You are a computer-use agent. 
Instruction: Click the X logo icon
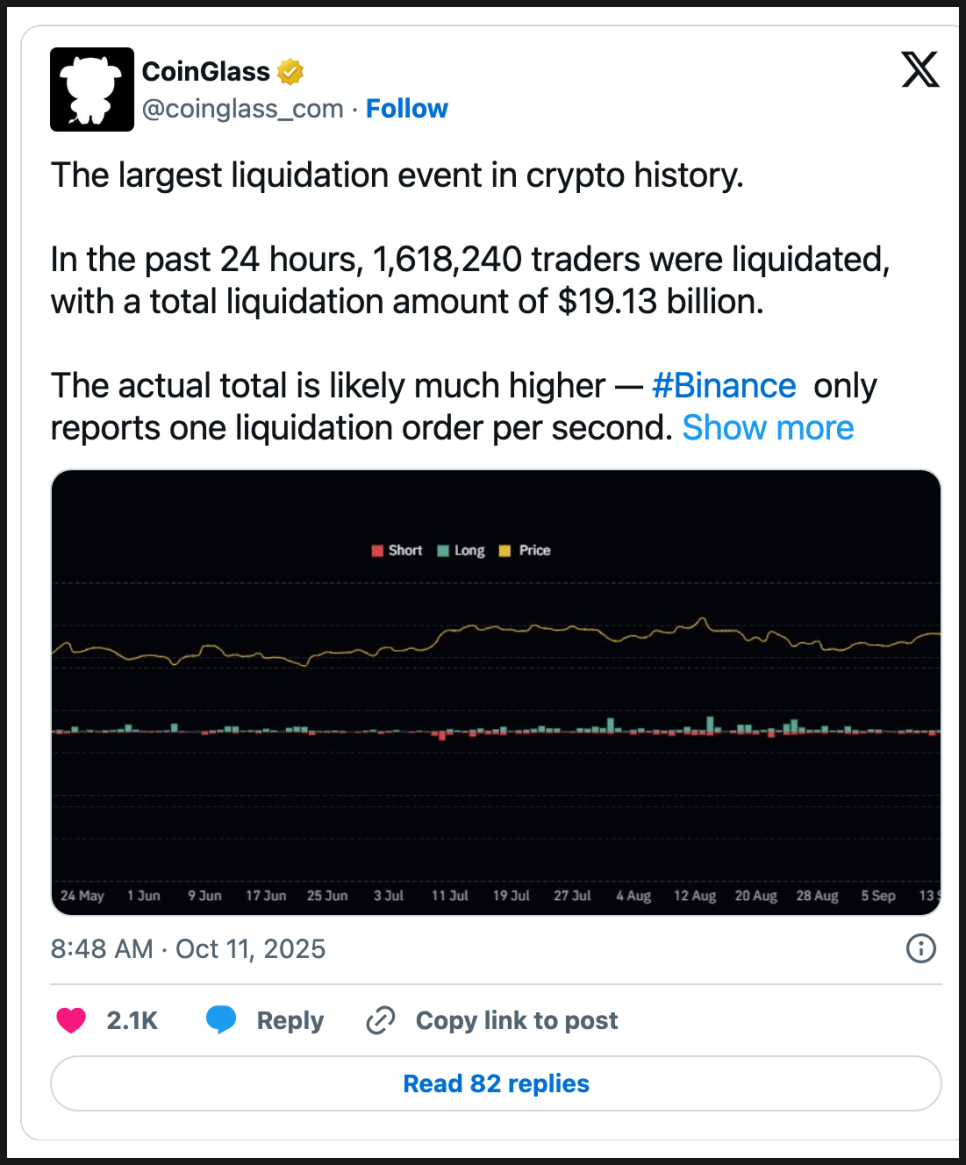(920, 71)
